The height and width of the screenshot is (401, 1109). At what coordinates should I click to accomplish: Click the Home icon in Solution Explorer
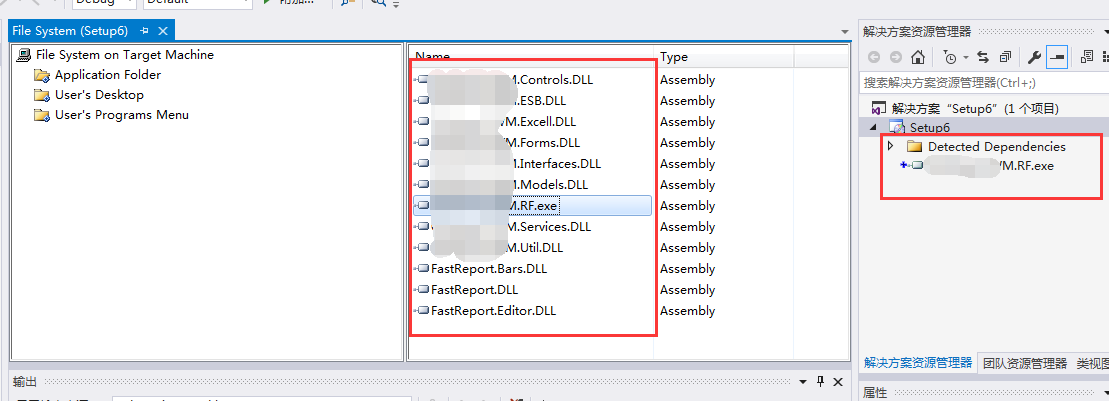(x=917, y=57)
